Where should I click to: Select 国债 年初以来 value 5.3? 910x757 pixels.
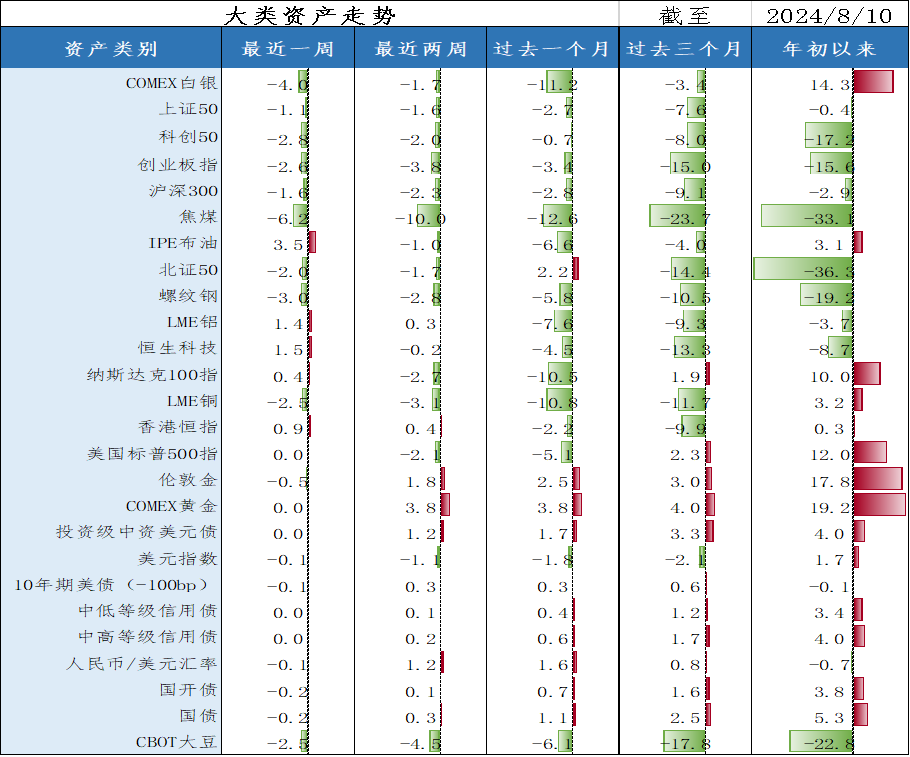(830, 716)
